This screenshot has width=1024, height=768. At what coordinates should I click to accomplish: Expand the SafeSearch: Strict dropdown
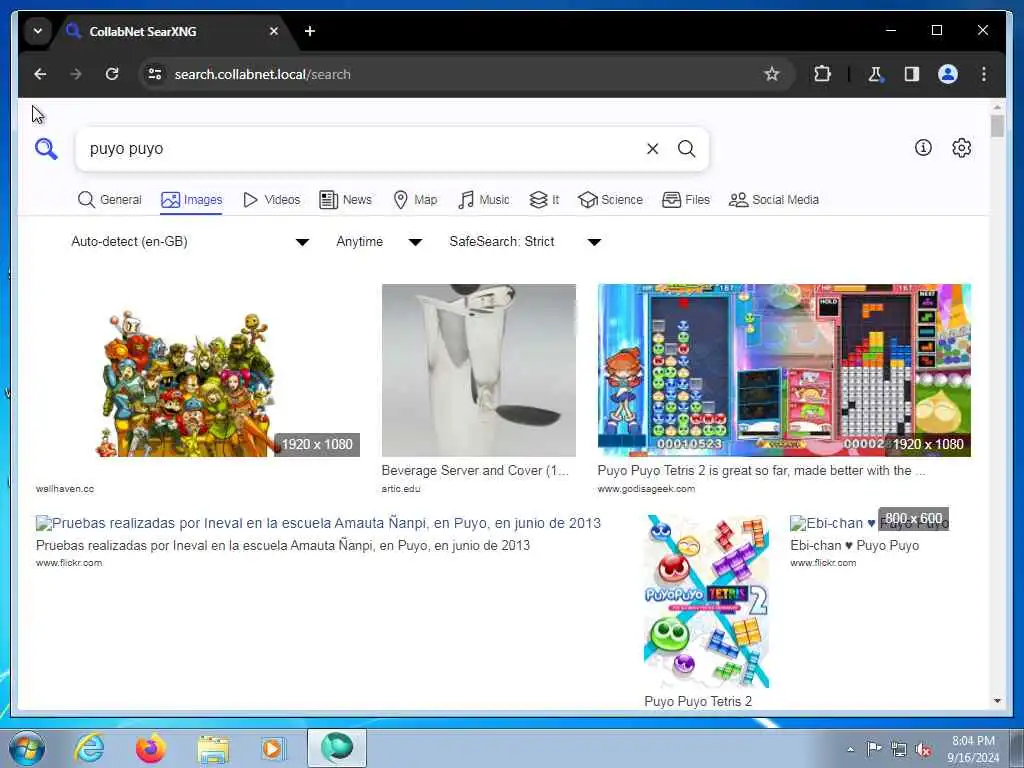(524, 242)
